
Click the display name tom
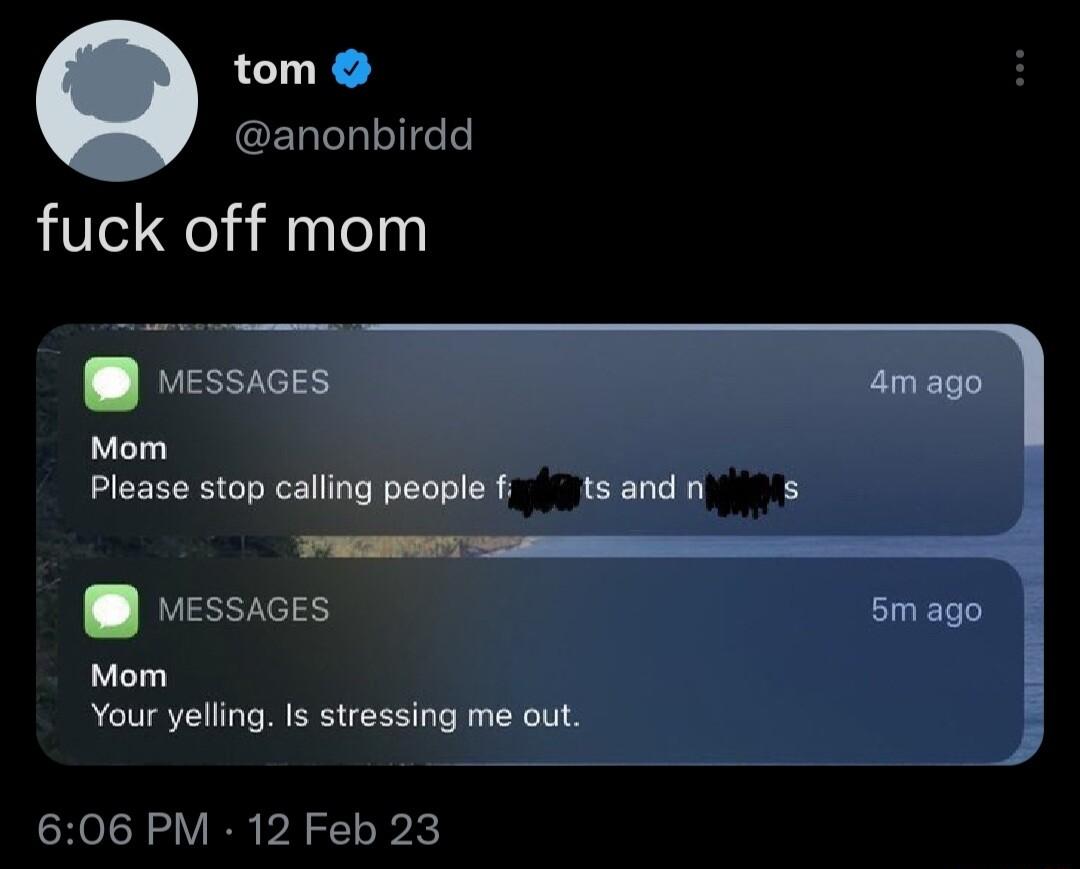coord(272,68)
